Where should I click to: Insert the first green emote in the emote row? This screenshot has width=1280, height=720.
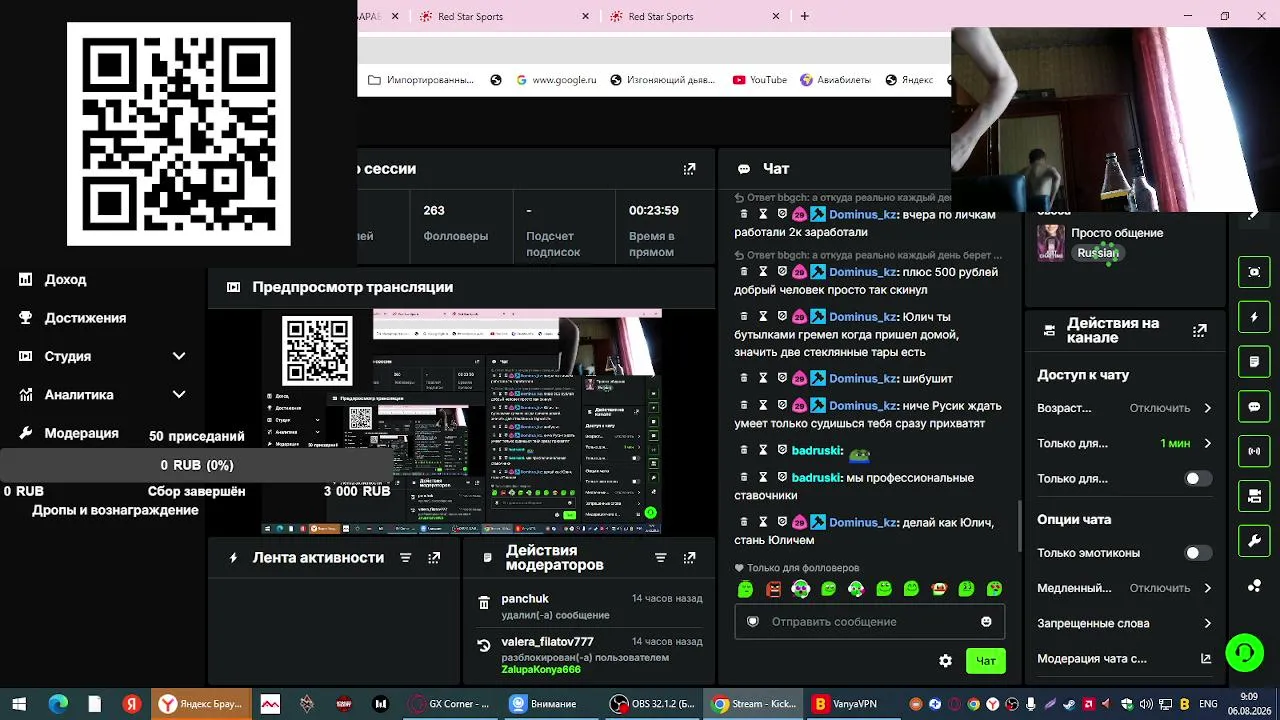[x=745, y=589]
